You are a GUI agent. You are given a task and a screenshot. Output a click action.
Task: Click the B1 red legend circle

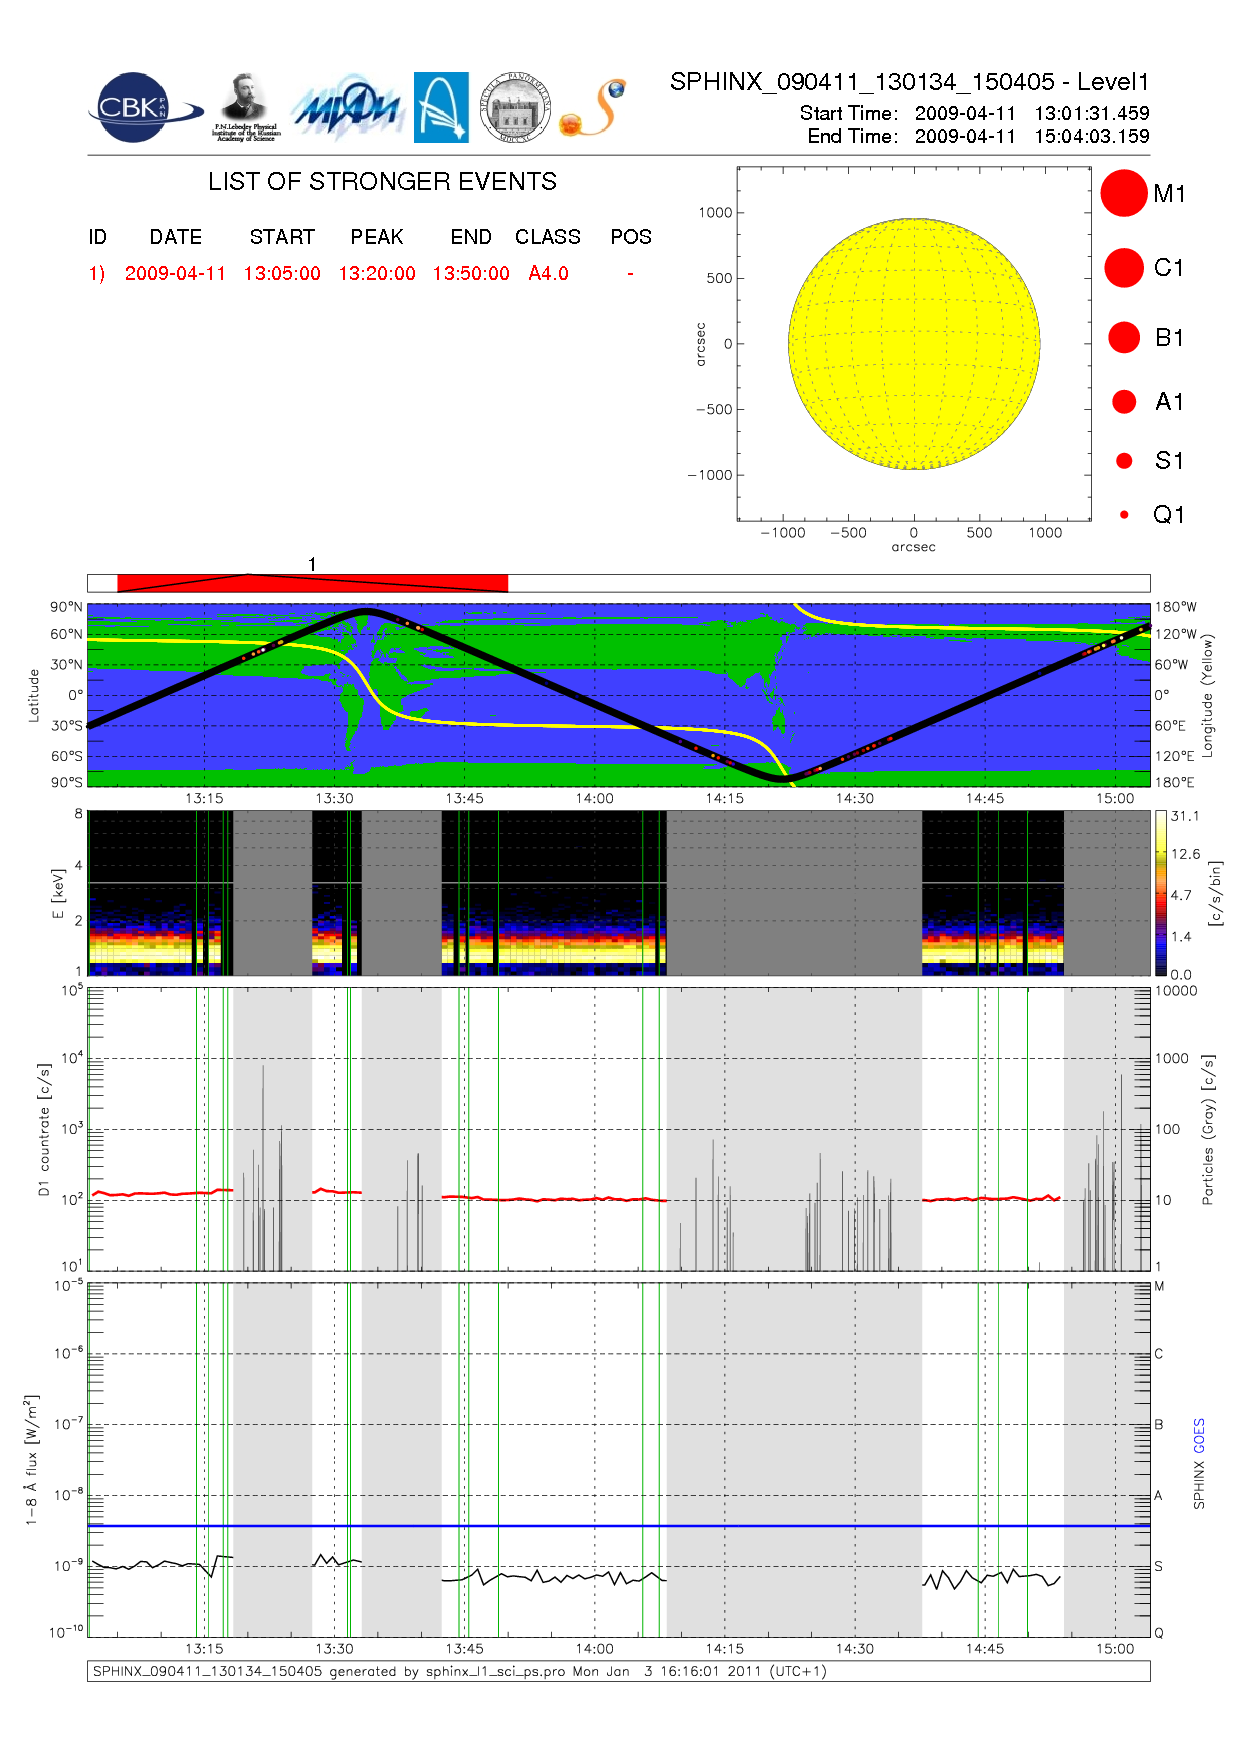1124,338
